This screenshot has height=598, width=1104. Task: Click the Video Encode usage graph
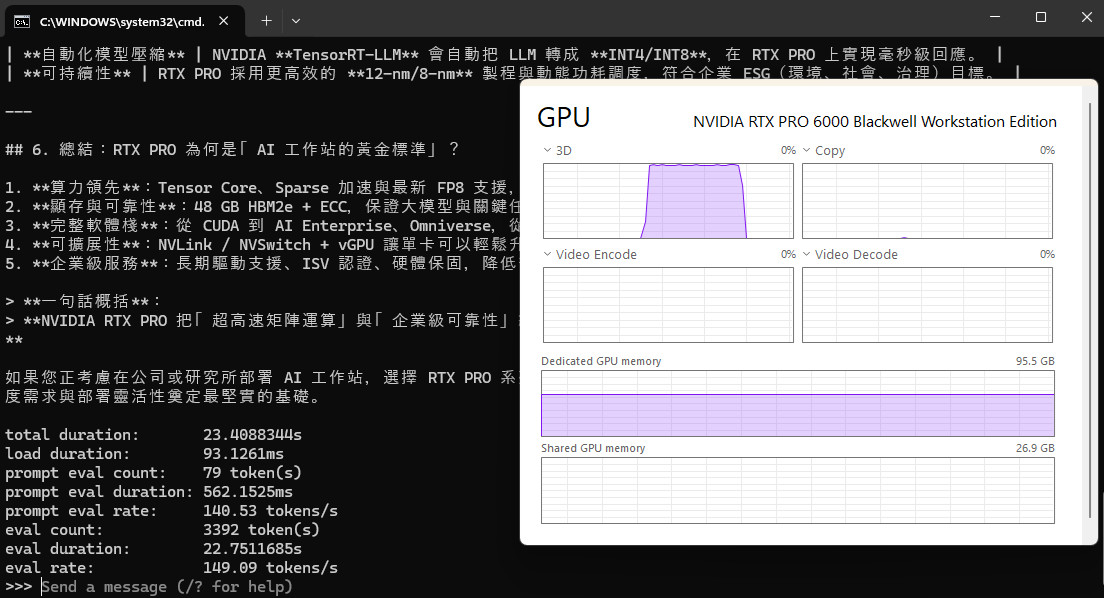[x=668, y=305]
